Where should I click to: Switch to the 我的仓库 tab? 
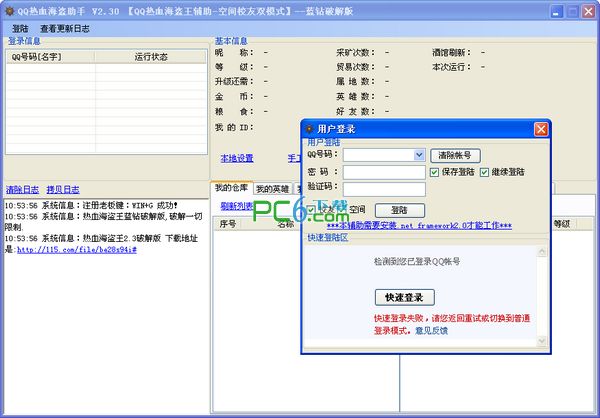[231, 188]
